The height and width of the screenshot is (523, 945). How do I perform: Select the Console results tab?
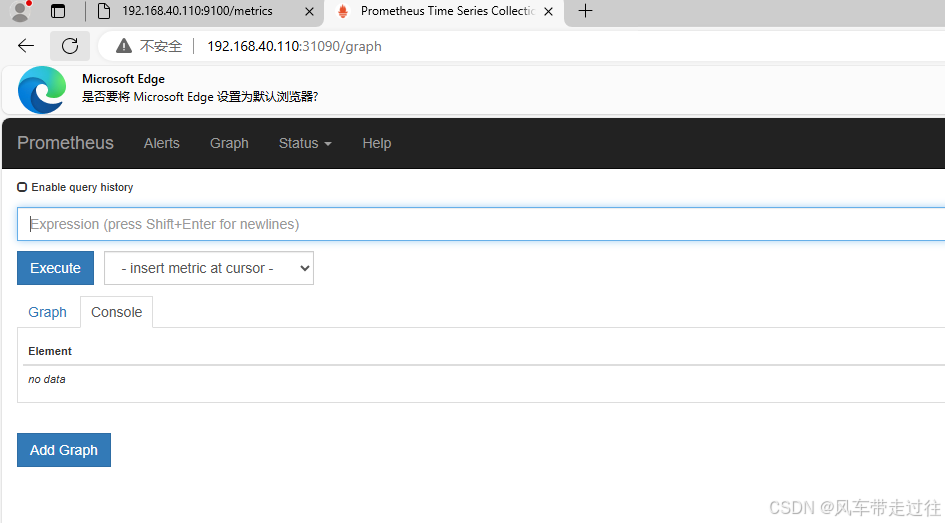coord(116,312)
